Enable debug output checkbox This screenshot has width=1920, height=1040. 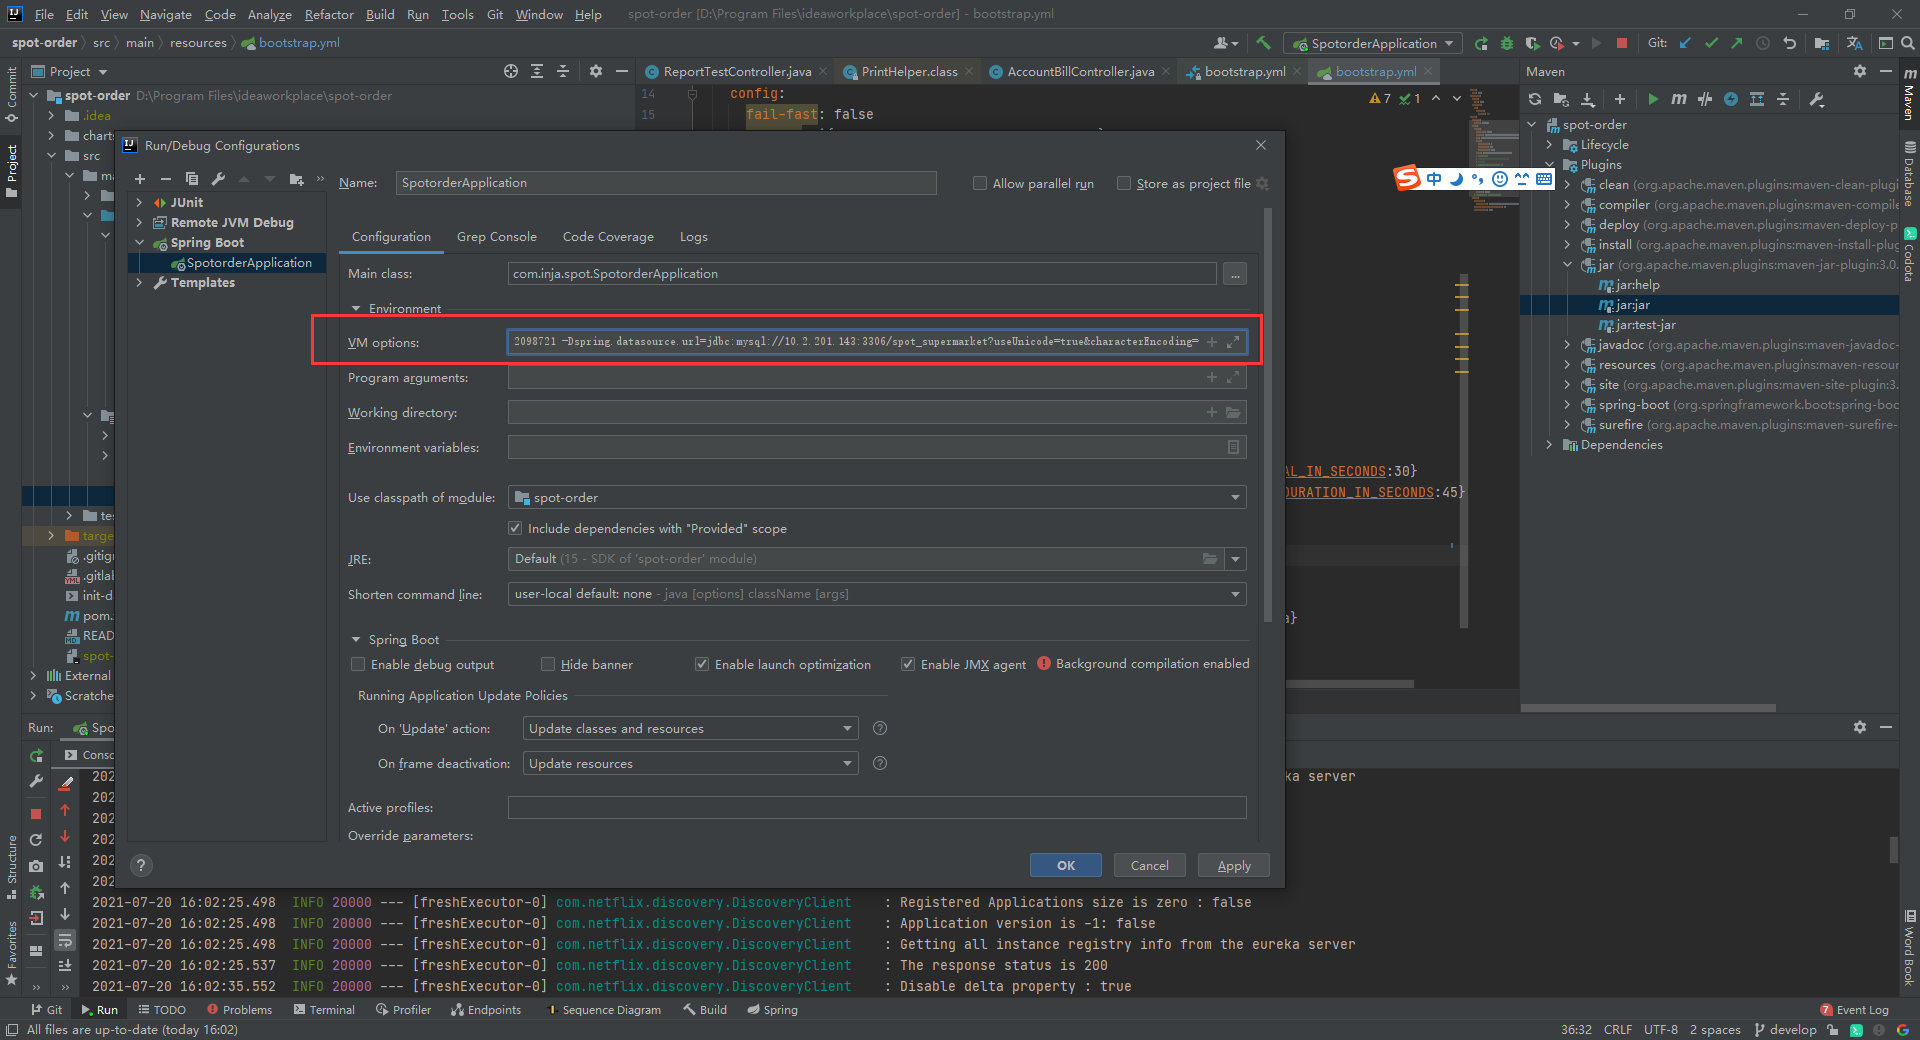click(x=358, y=664)
